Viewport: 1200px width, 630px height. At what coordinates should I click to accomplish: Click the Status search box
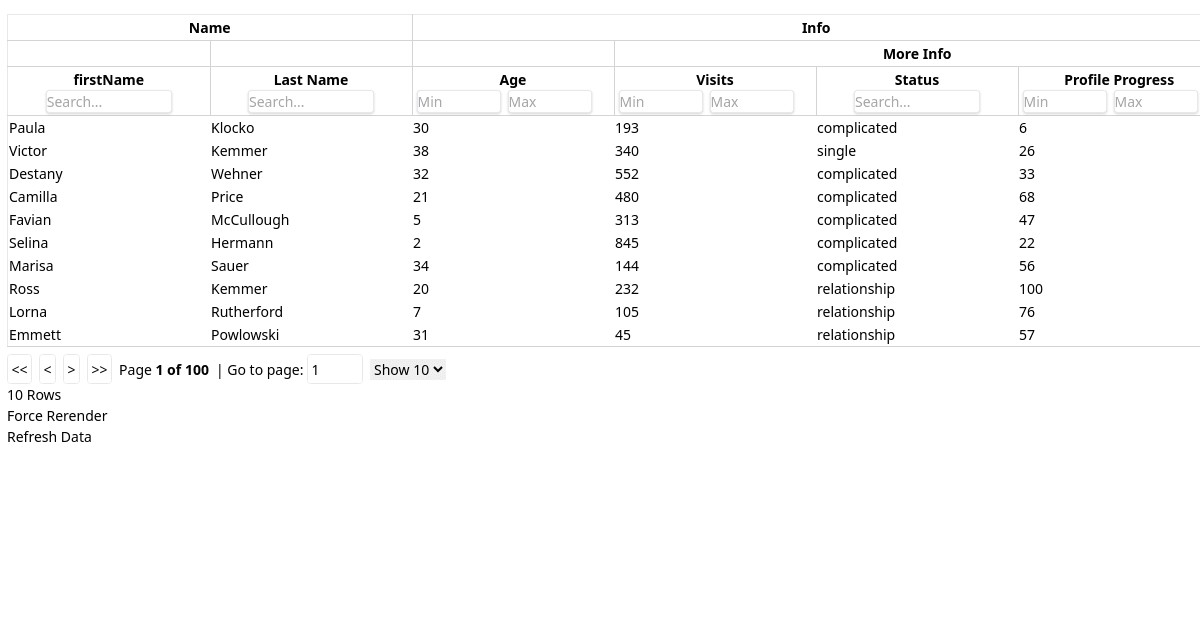tap(916, 101)
